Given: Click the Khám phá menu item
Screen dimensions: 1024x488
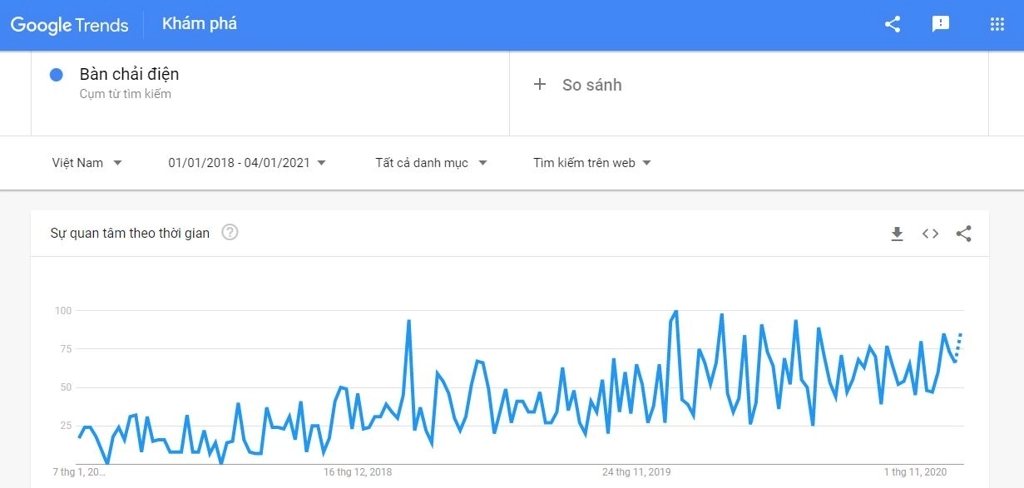Looking at the screenshot, I should pos(199,25).
